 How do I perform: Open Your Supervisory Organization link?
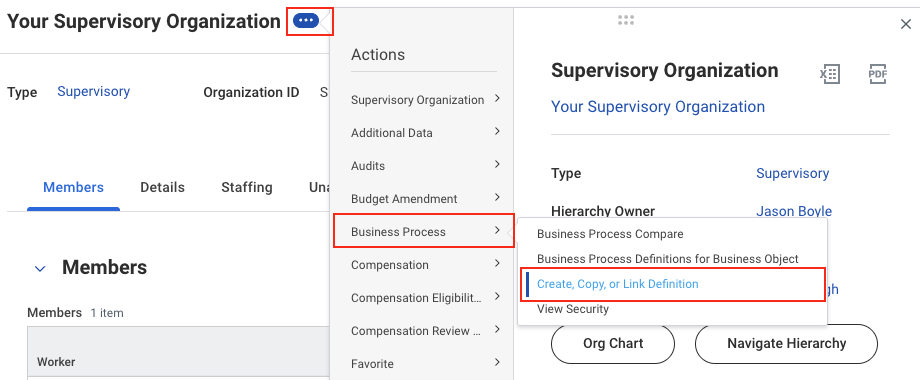(x=658, y=107)
